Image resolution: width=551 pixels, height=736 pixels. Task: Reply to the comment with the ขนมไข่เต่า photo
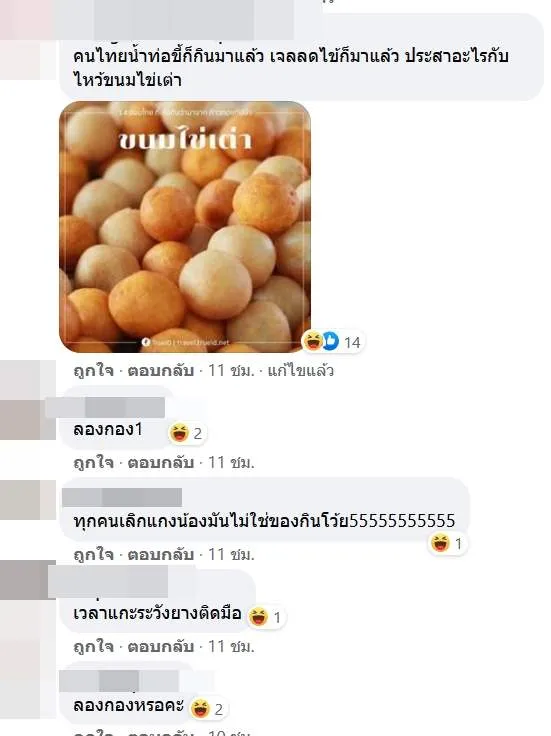point(161,371)
